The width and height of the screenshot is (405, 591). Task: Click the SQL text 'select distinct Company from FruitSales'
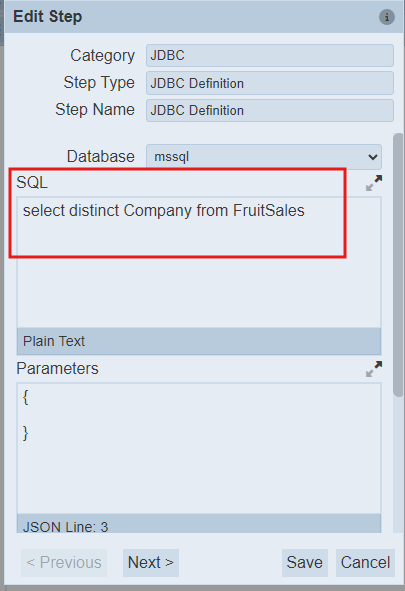[164, 211]
